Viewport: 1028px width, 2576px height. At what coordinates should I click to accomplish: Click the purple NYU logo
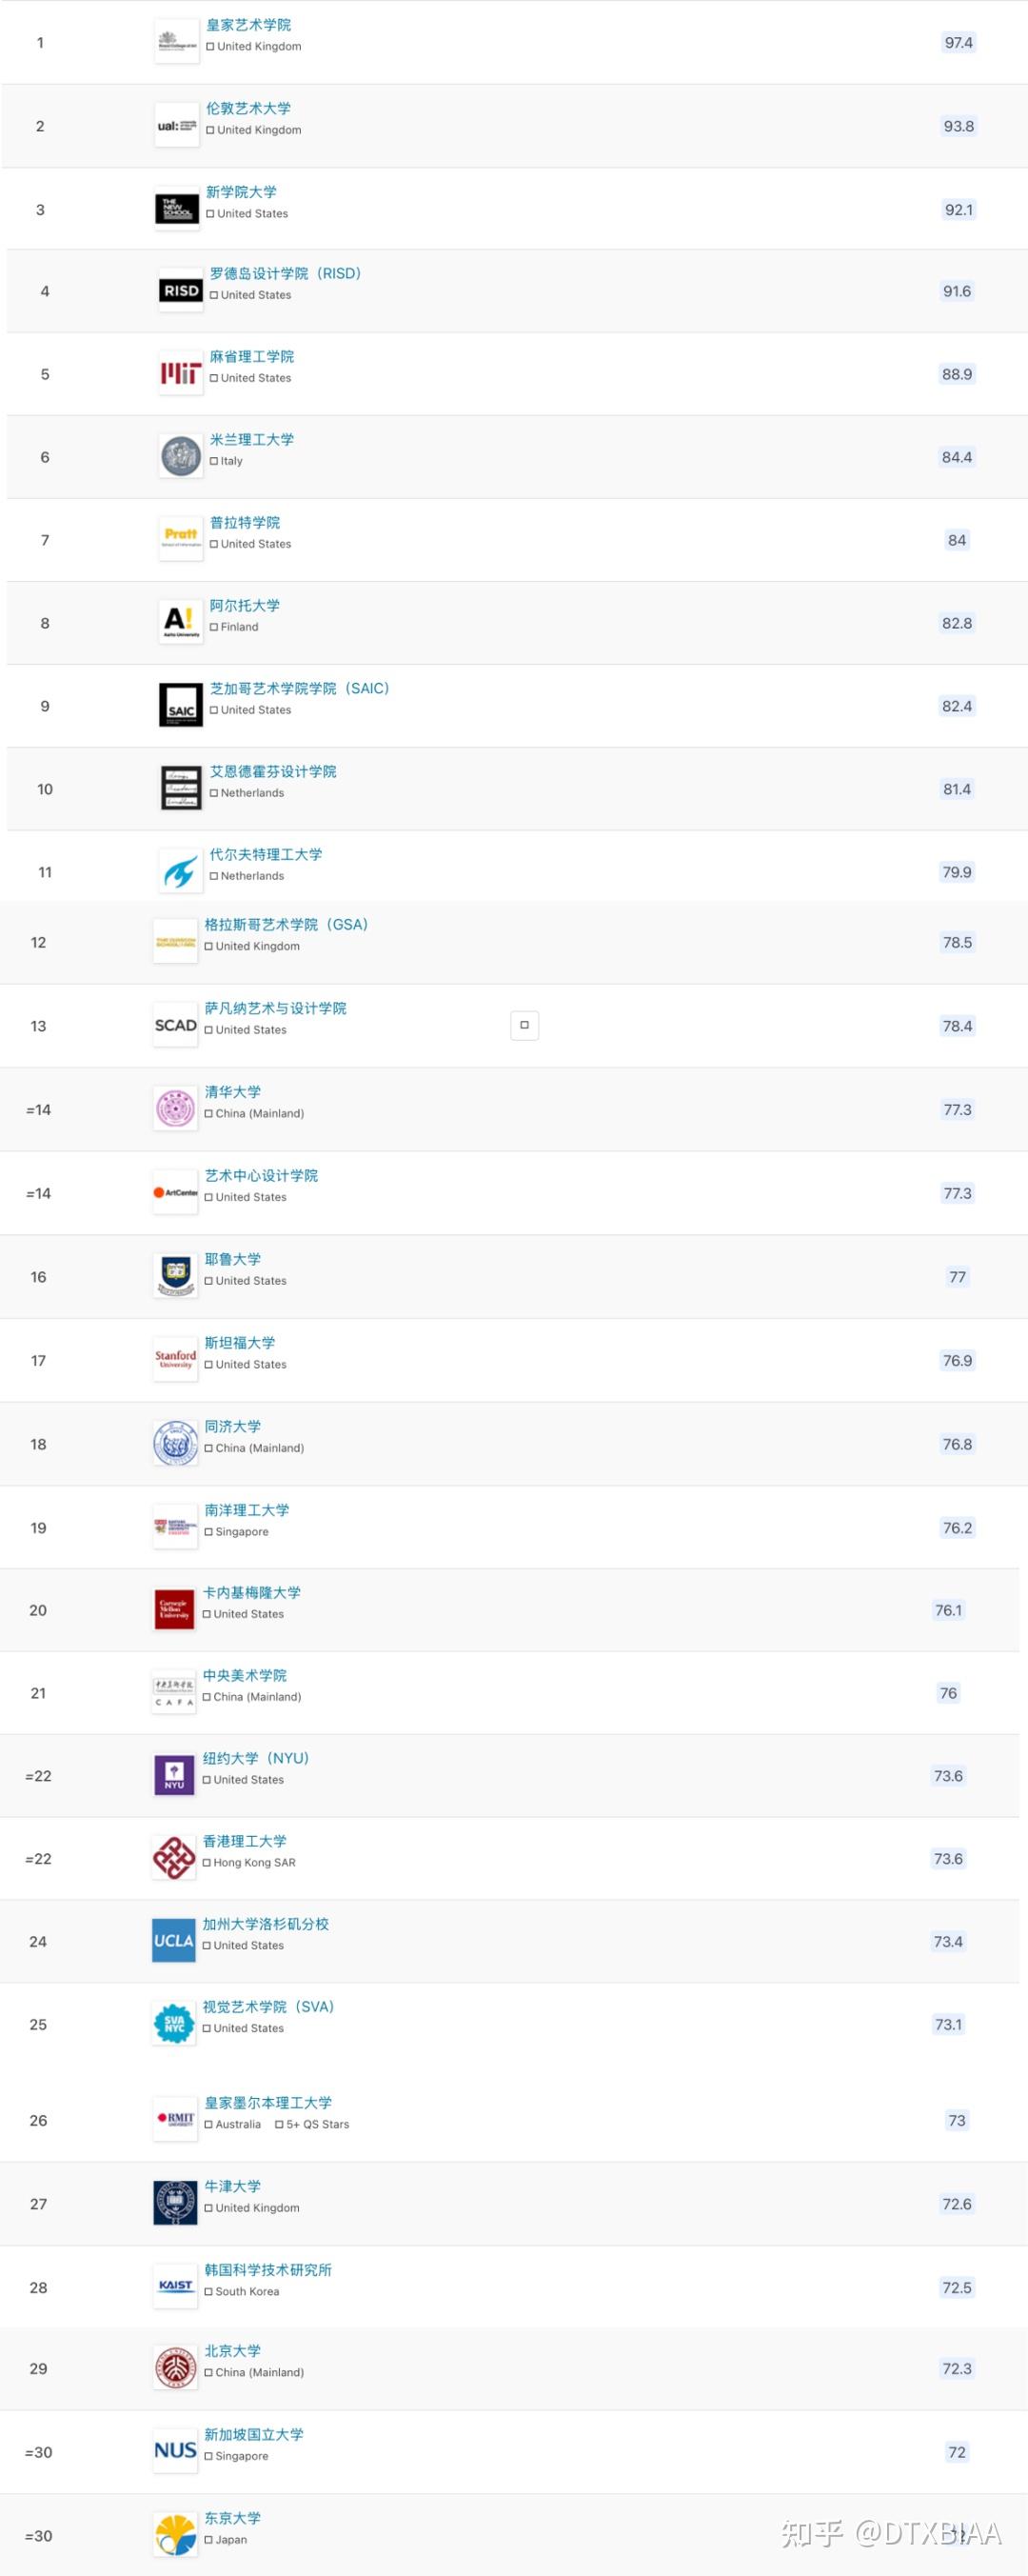(174, 1775)
